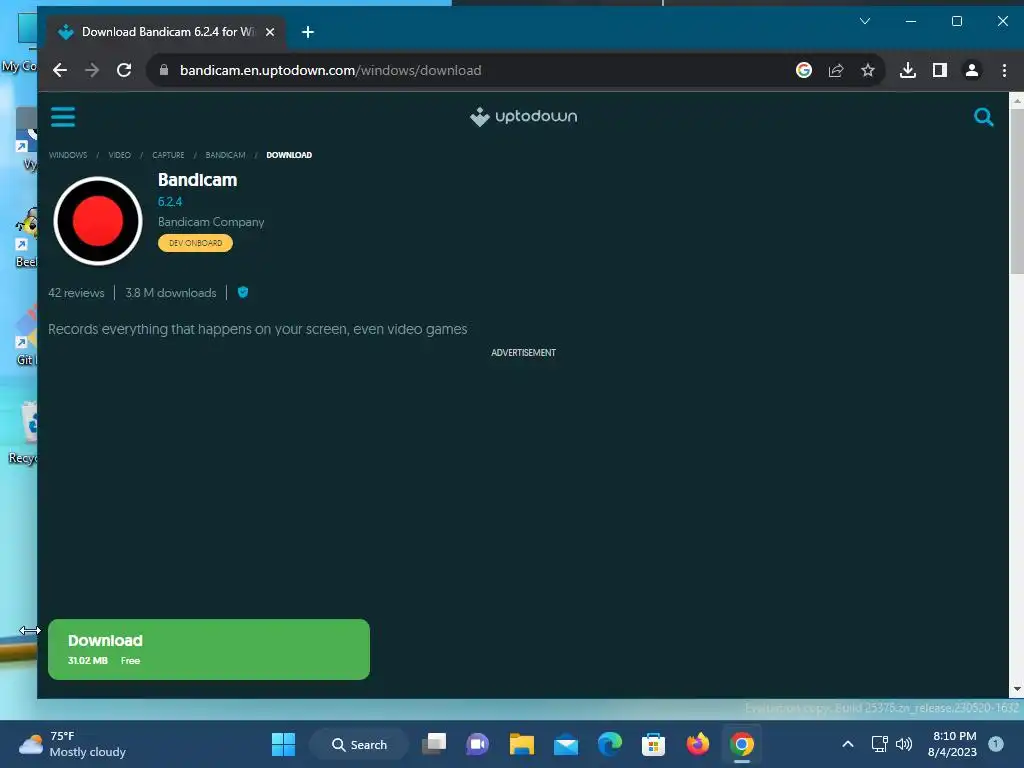The image size is (1024, 768).
Task: Go to Video breadcrumb
Action: coord(120,155)
